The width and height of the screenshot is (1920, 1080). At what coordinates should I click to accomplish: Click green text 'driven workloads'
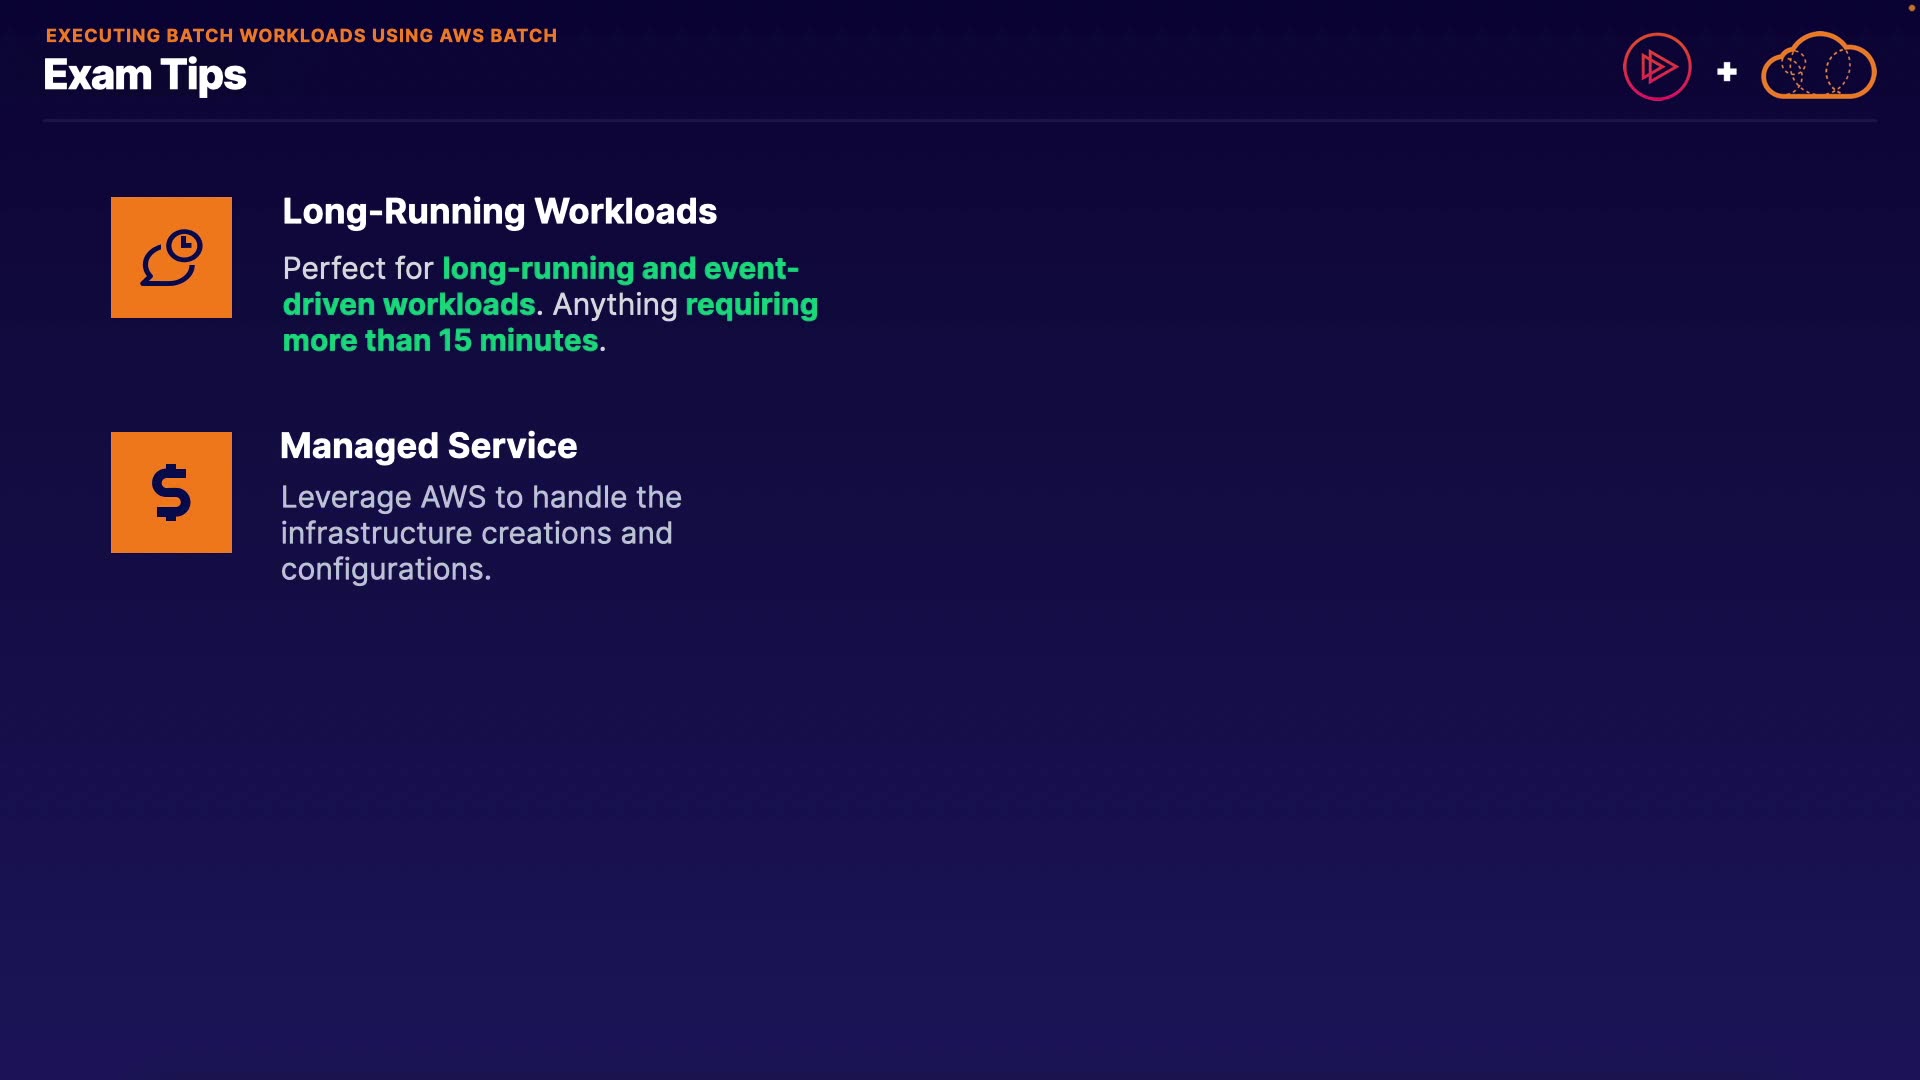(x=409, y=305)
